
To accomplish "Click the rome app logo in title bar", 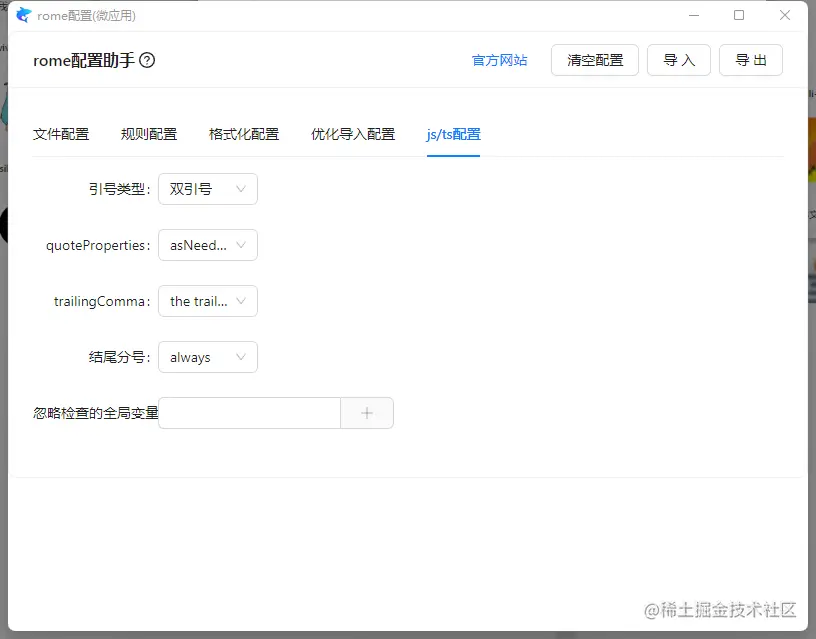I will click(x=23, y=16).
